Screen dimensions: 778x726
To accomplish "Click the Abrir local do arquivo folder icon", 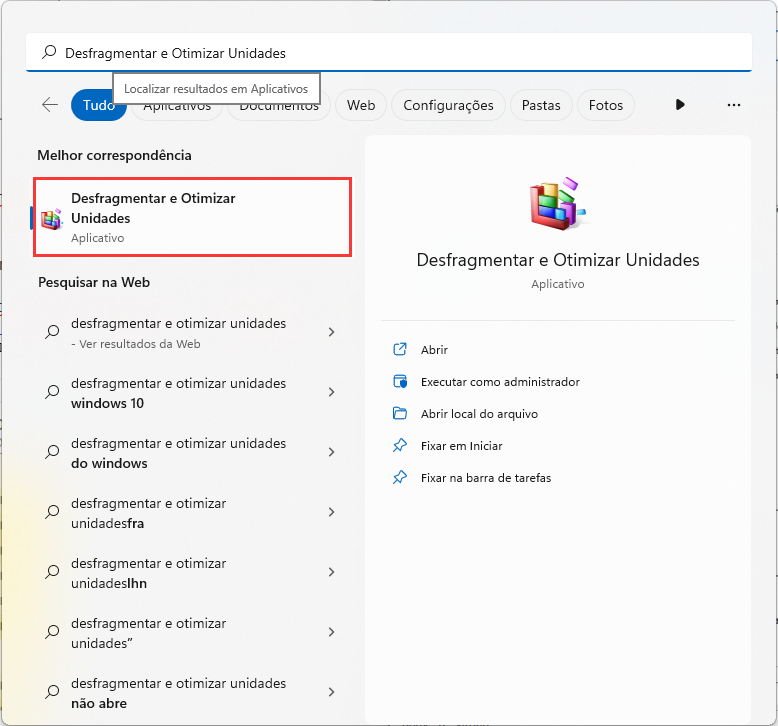I will coord(400,413).
